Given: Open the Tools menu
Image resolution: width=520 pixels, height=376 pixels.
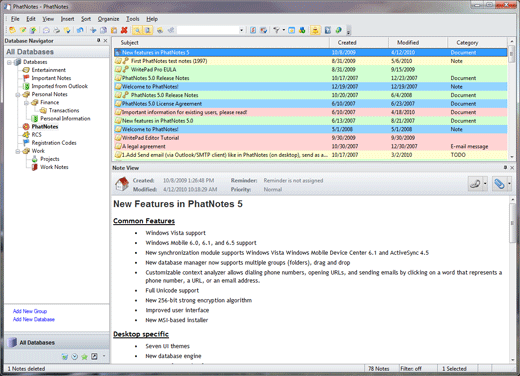Looking at the screenshot, I should click(133, 19).
